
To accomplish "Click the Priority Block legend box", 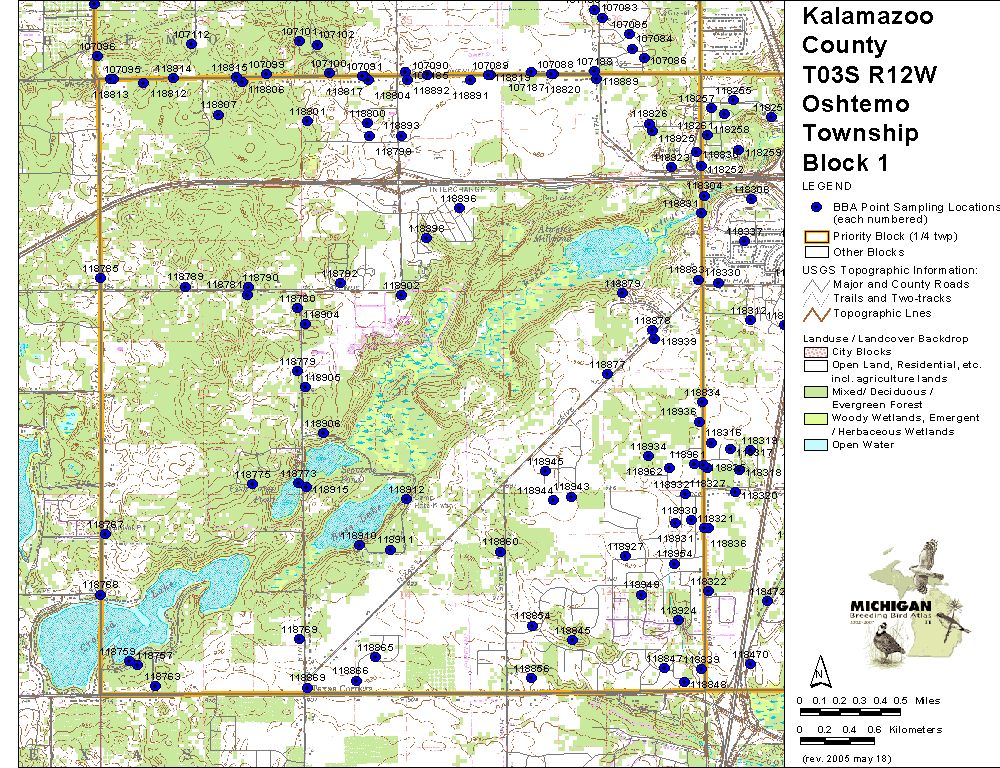I will pyautogui.click(x=816, y=237).
